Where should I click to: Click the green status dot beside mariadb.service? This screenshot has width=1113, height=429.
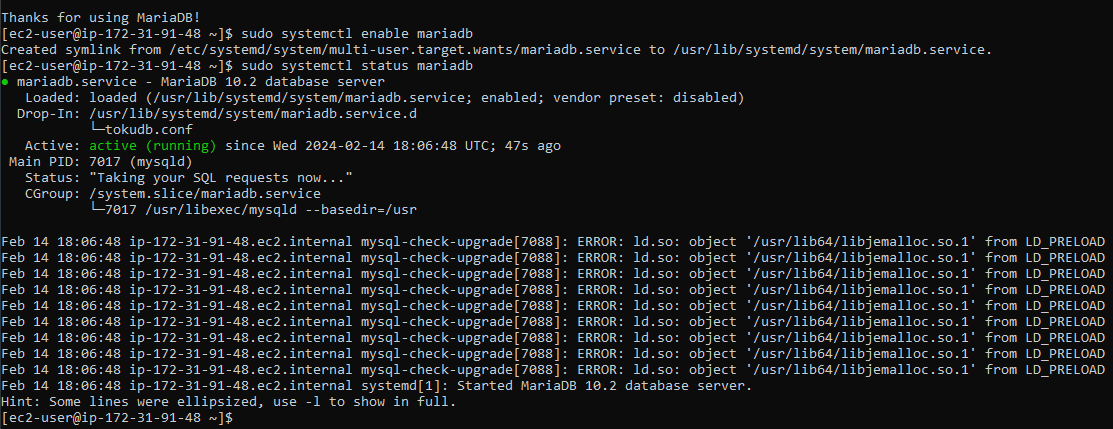[6, 82]
